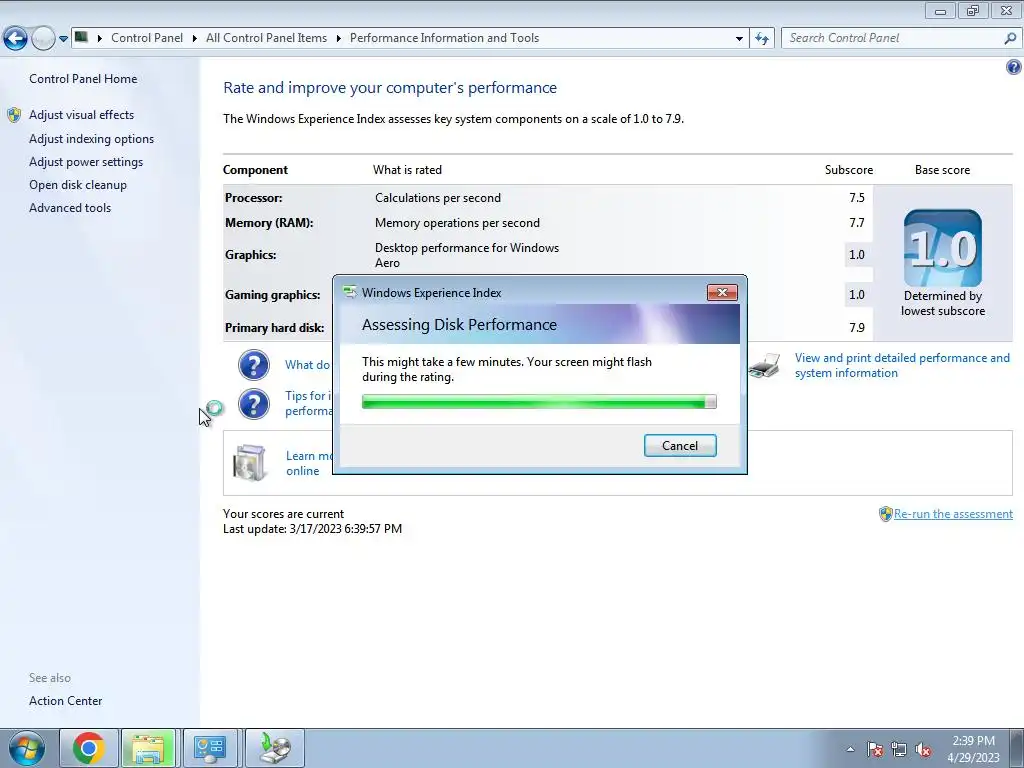Click the green assessment progress bar
The height and width of the screenshot is (768, 1024).
coord(539,402)
